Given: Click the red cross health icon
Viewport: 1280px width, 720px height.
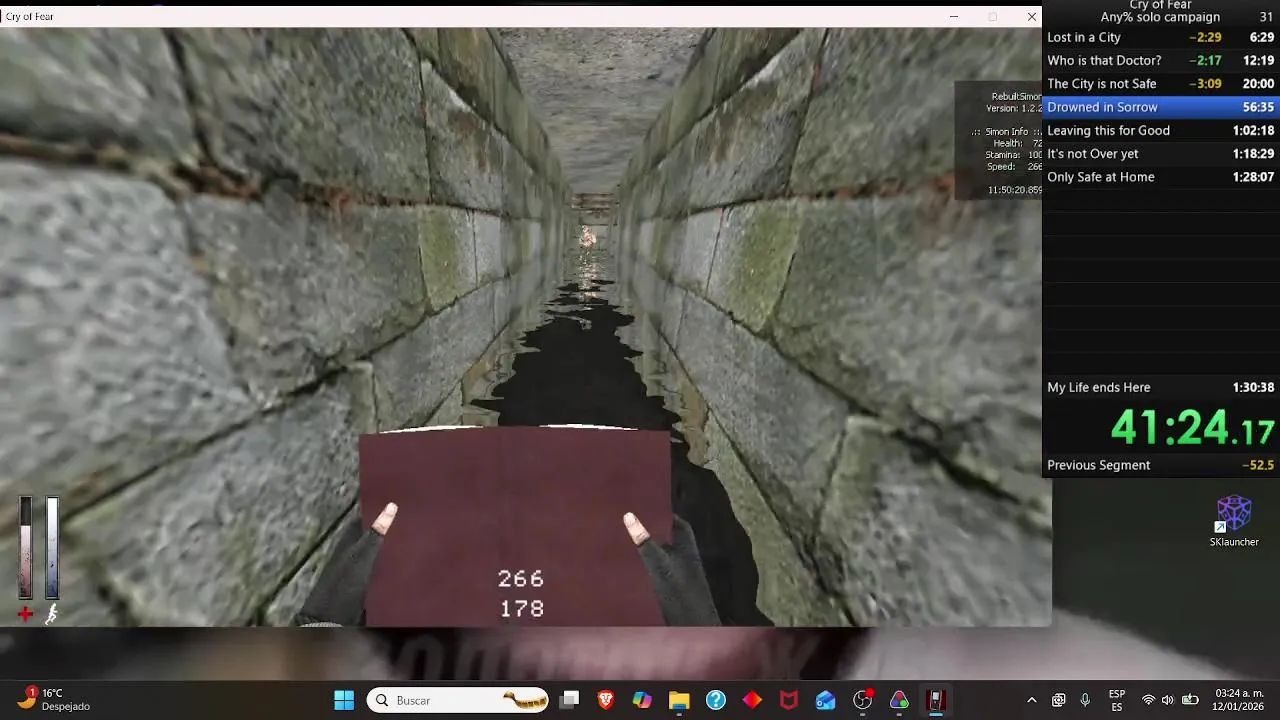Looking at the screenshot, I should 25,614.
